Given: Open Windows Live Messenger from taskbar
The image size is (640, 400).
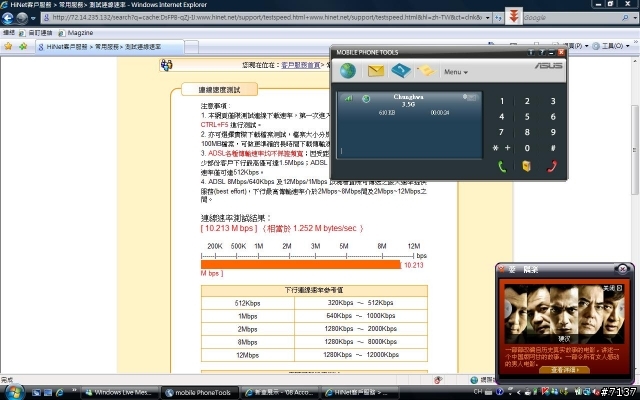Looking at the screenshot, I should point(120,393).
